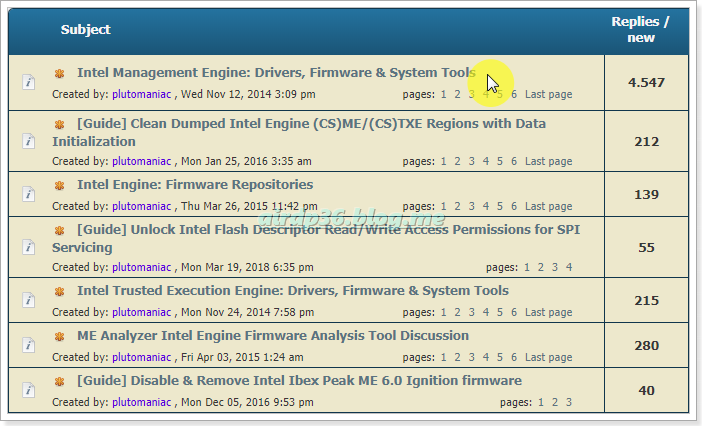Click orange star icon beside Intel Management Engine title

click(x=60, y=73)
